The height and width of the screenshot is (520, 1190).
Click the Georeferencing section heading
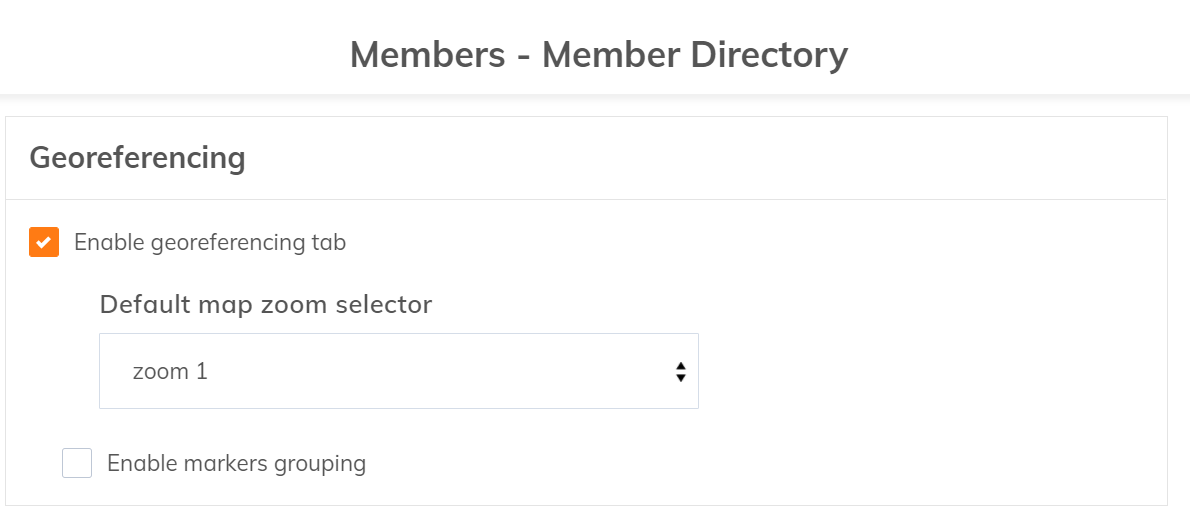click(x=137, y=158)
